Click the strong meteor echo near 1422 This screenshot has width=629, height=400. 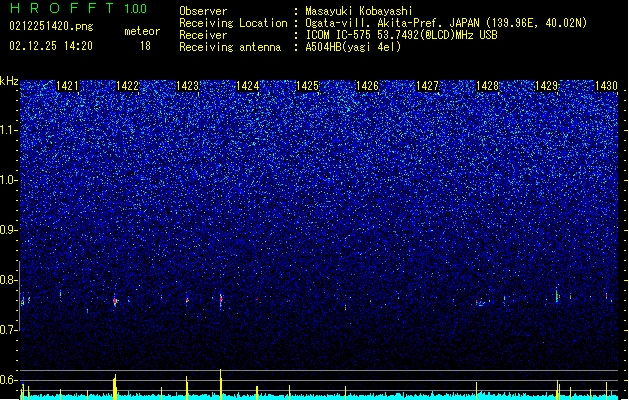(x=115, y=301)
